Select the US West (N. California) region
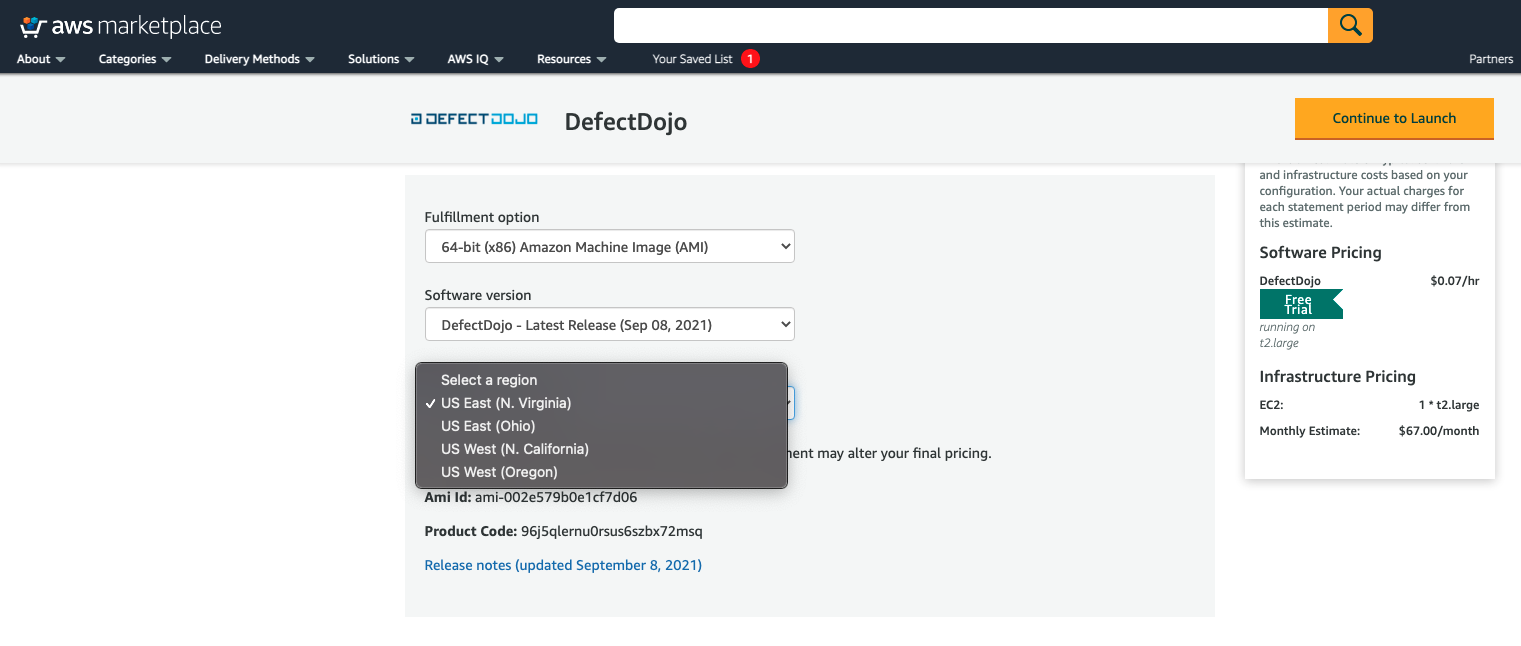 coord(514,448)
